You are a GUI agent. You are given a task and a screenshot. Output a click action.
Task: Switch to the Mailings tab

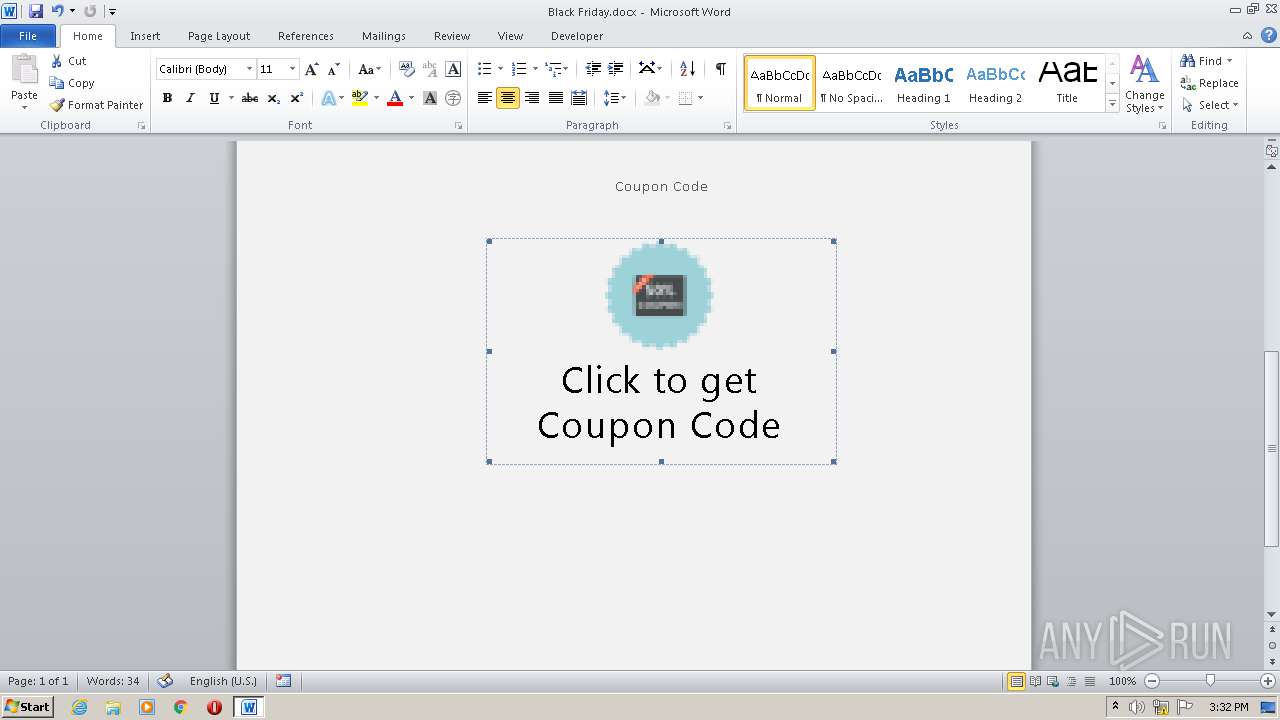coord(384,36)
